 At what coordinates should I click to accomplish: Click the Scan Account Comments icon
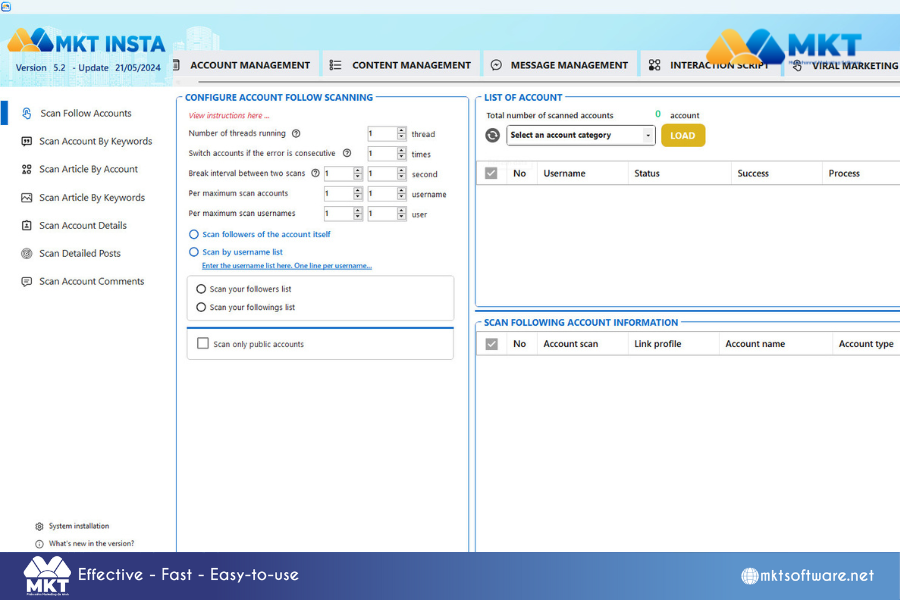(26, 281)
